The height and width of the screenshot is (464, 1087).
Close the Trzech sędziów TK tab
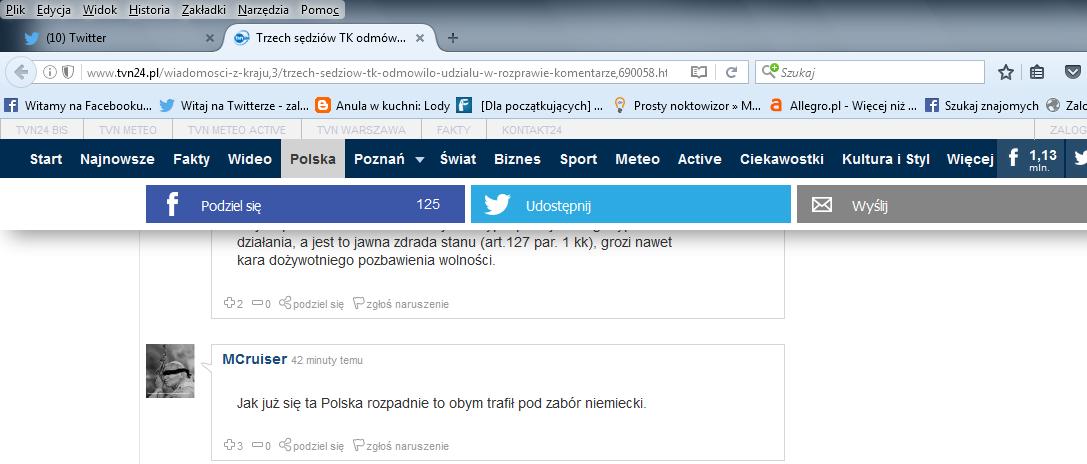419,38
